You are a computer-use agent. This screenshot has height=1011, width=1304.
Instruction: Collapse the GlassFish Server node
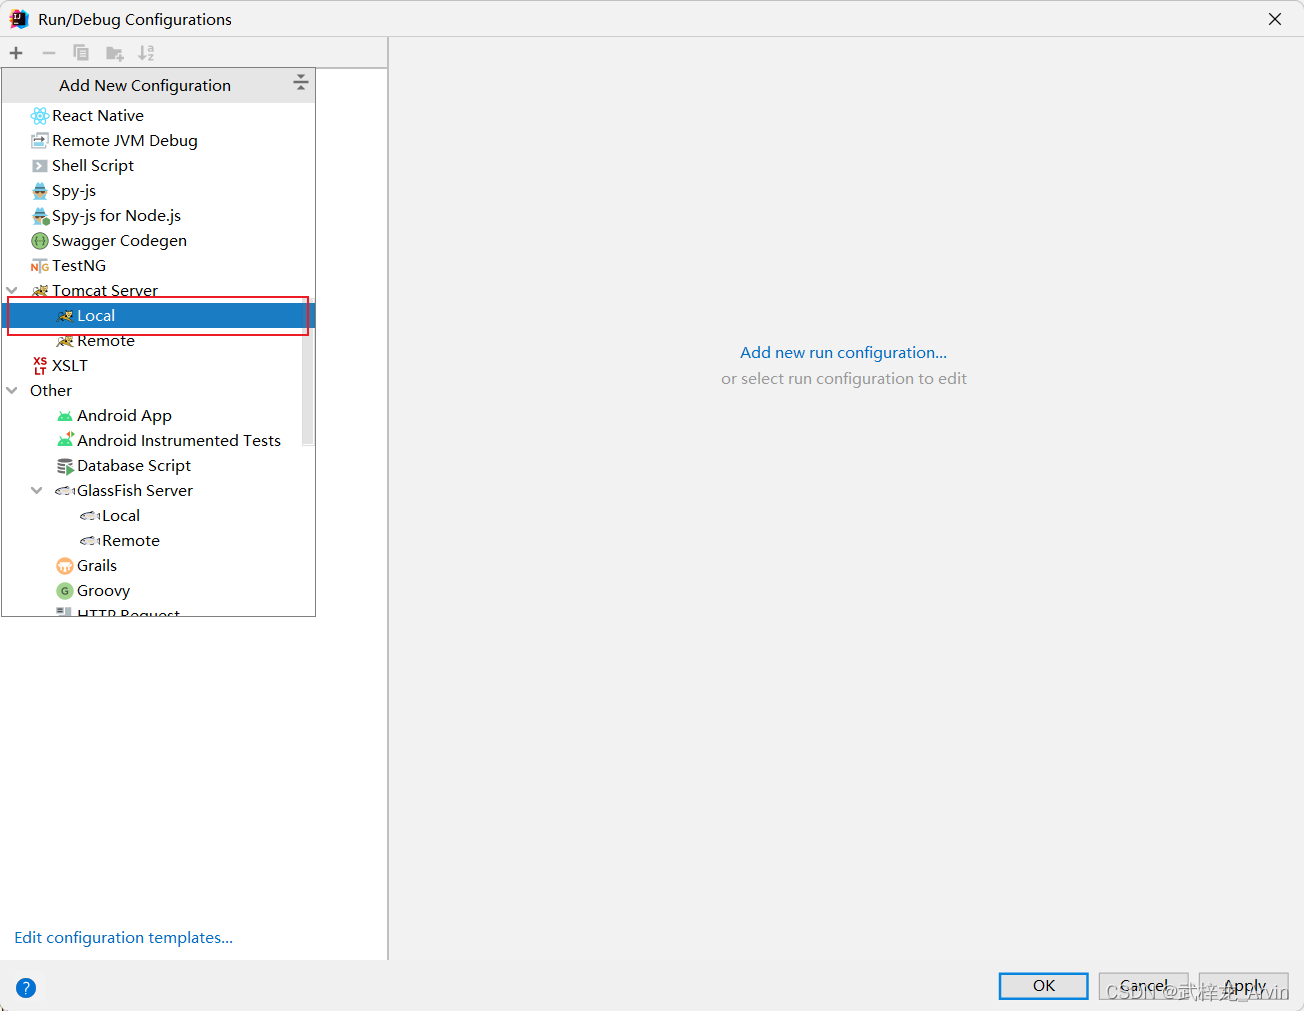click(x=37, y=491)
